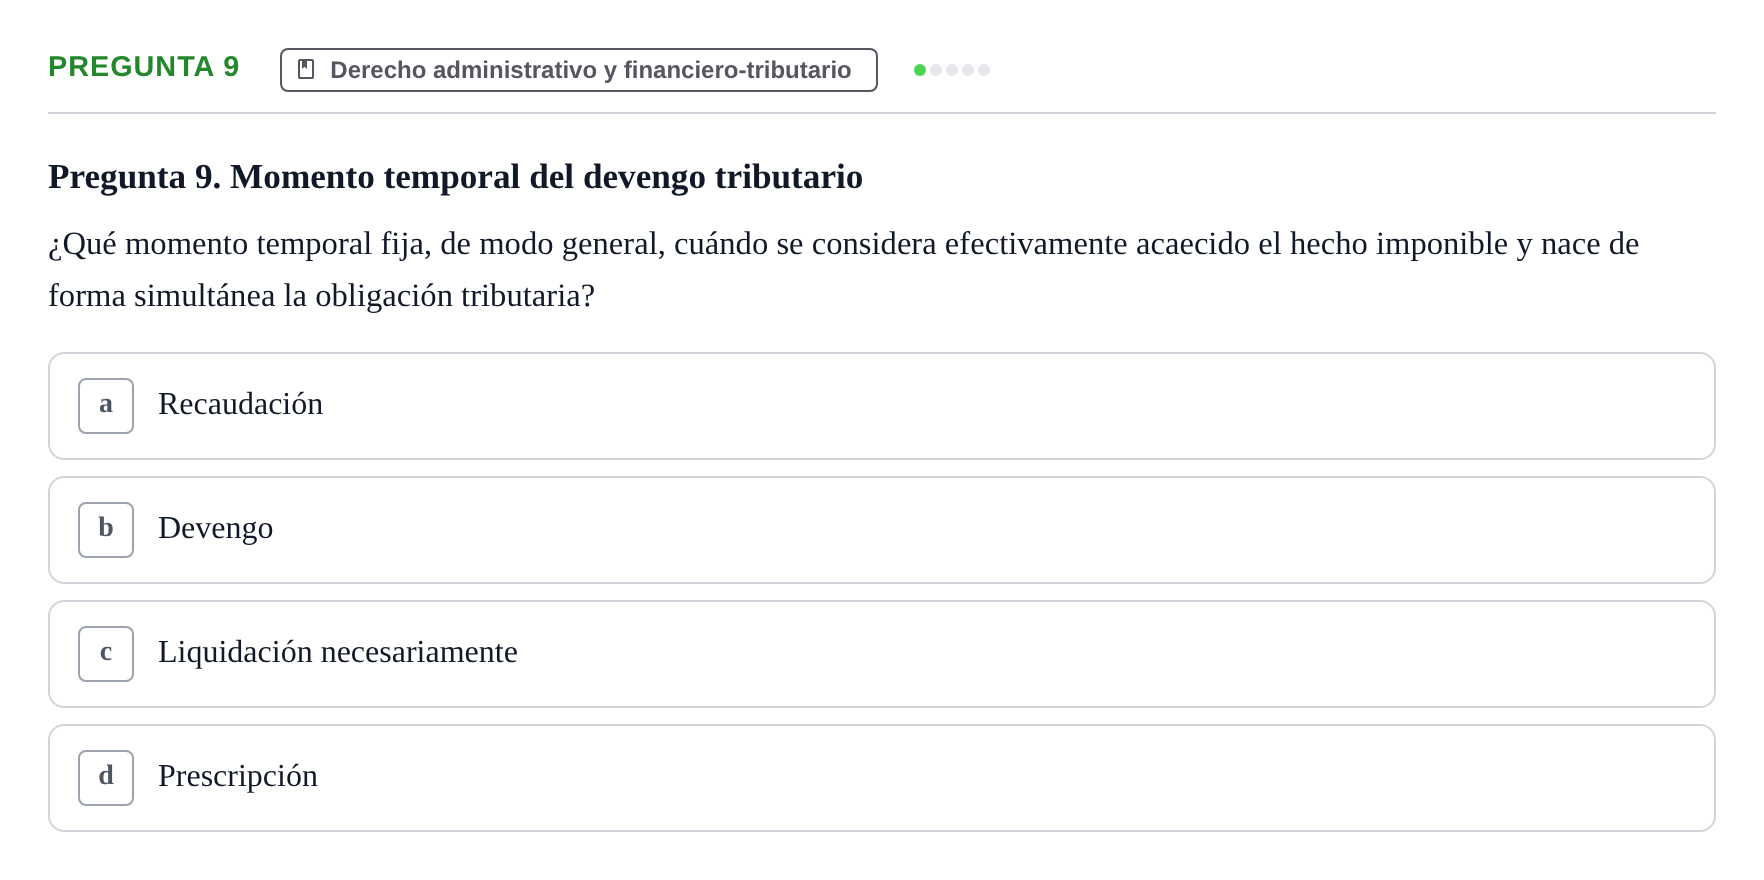Choose the Devengo answer option
Image resolution: width=1764 pixels, height=880 pixels.
pos(882,530)
